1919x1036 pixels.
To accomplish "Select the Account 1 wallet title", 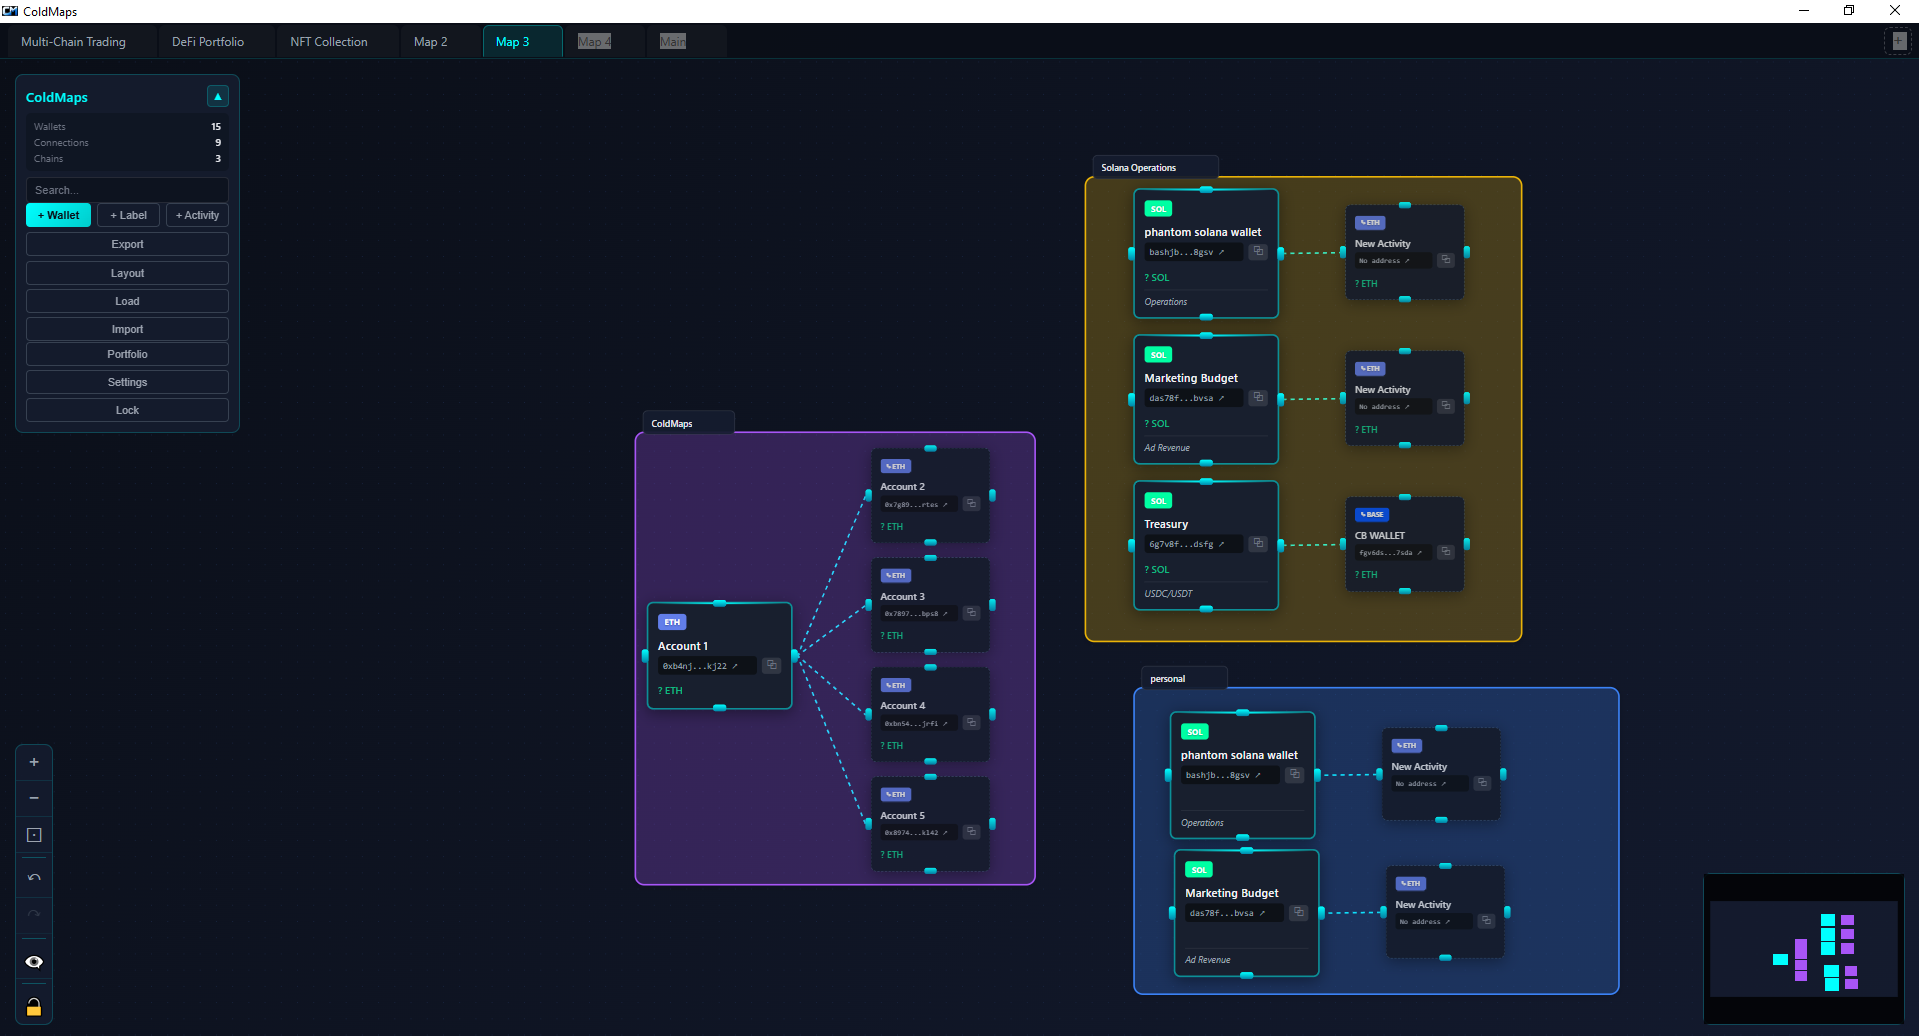I will (x=683, y=646).
